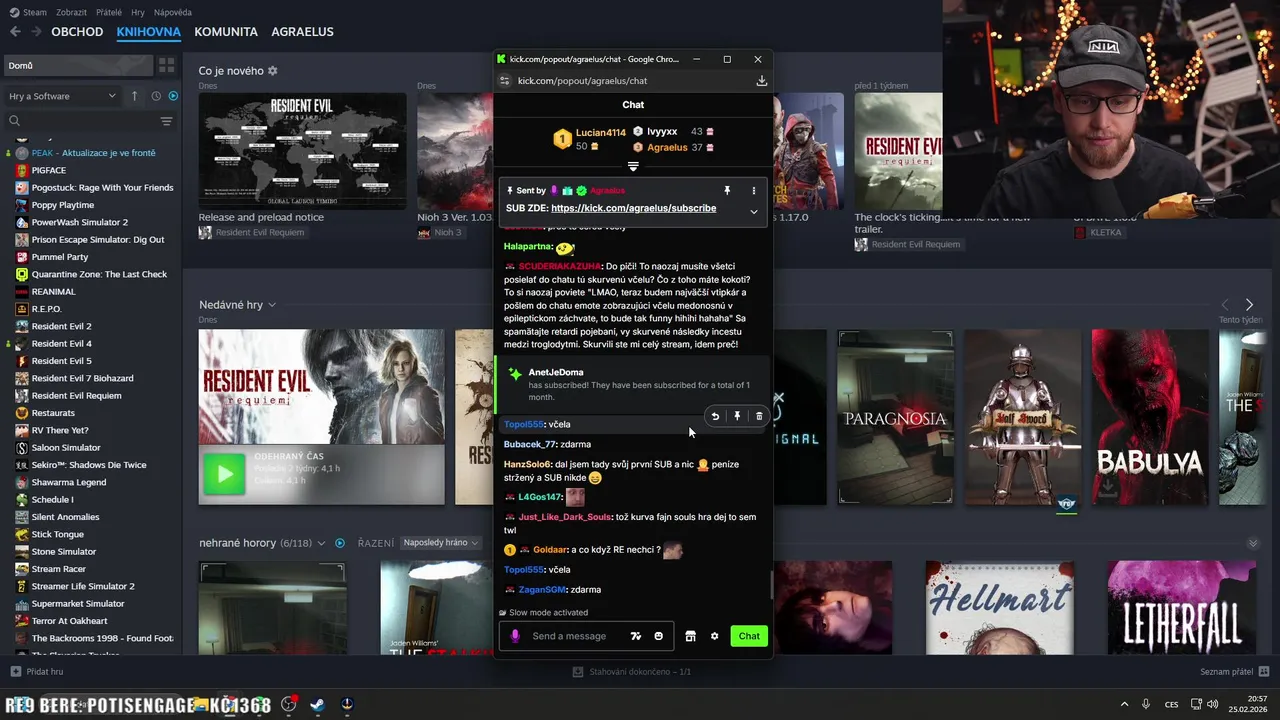Open the Seznam přátel friends icon
The width and height of the screenshot is (1280, 720).
click(1264, 672)
